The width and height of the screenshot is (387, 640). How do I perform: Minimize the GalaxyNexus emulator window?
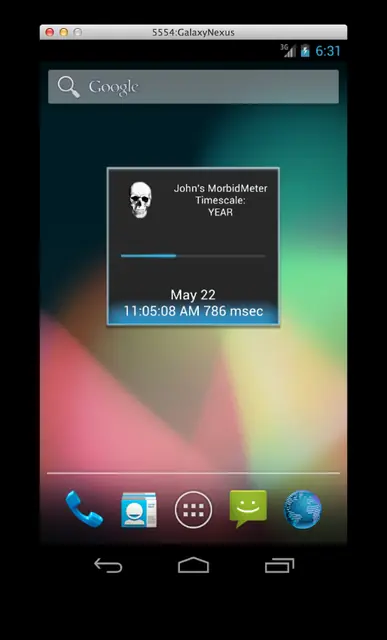[64, 32]
